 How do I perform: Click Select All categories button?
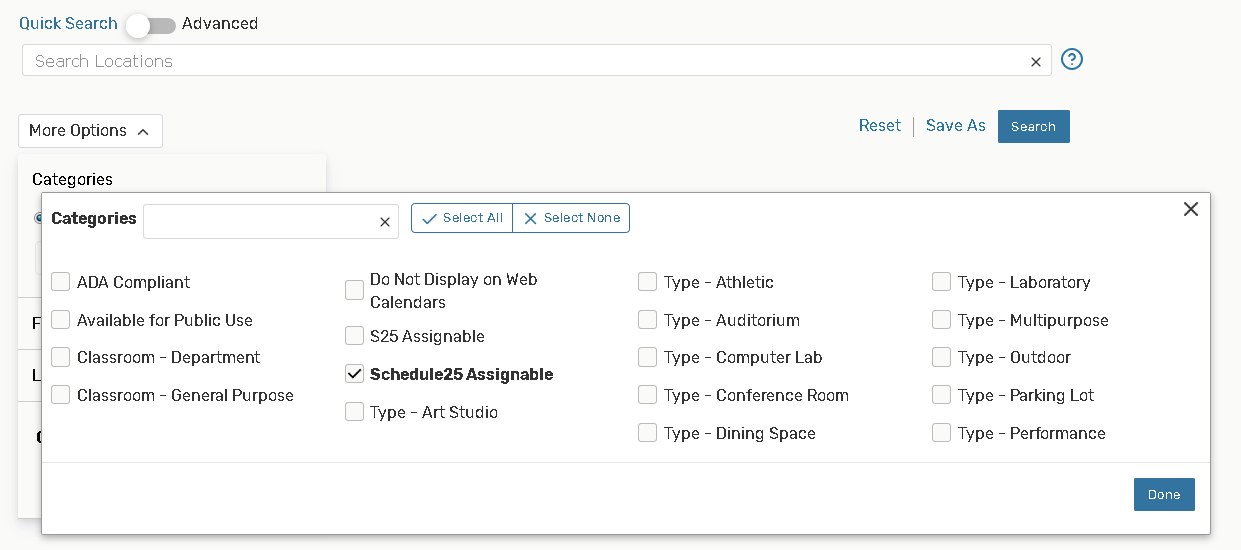point(462,218)
